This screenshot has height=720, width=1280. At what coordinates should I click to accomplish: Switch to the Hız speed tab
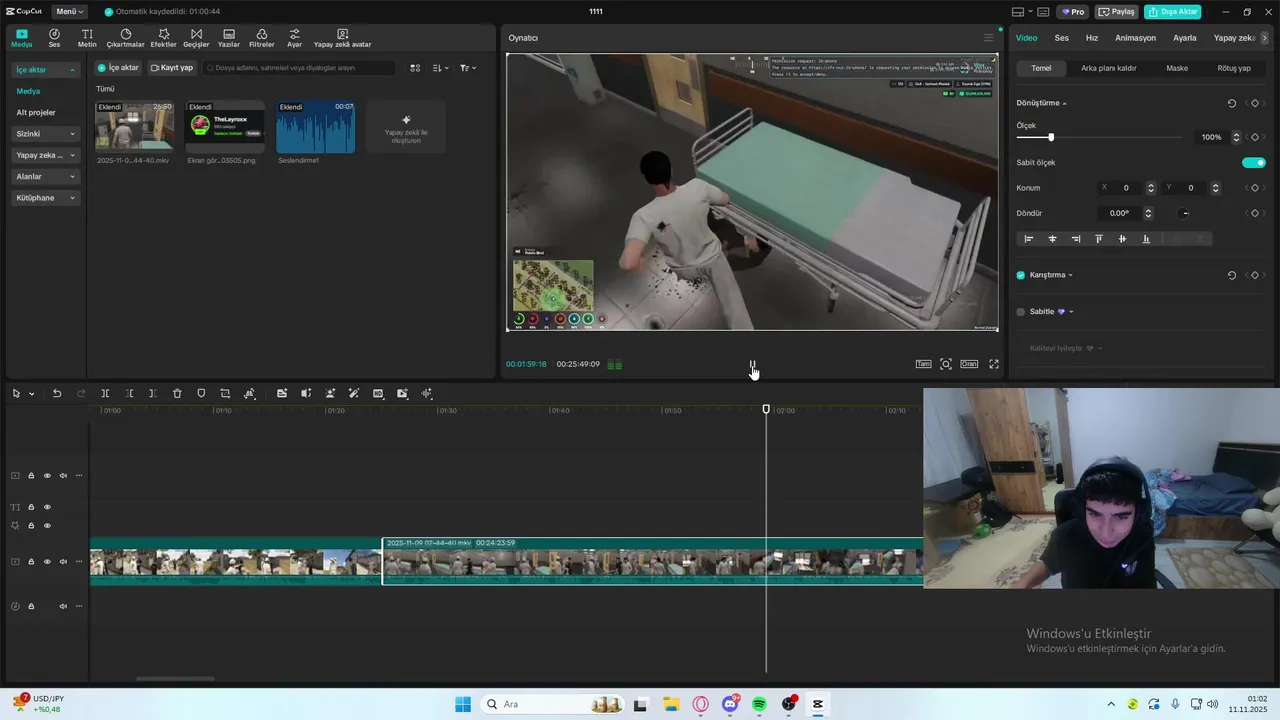click(x=1092, y=38)
